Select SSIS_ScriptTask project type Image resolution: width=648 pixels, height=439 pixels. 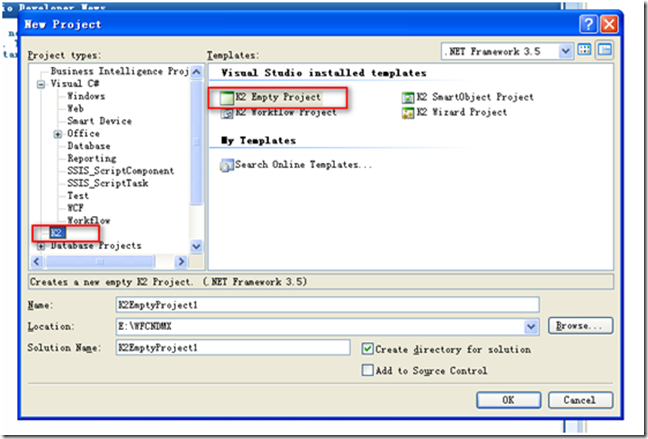click(x=107, y=183)
